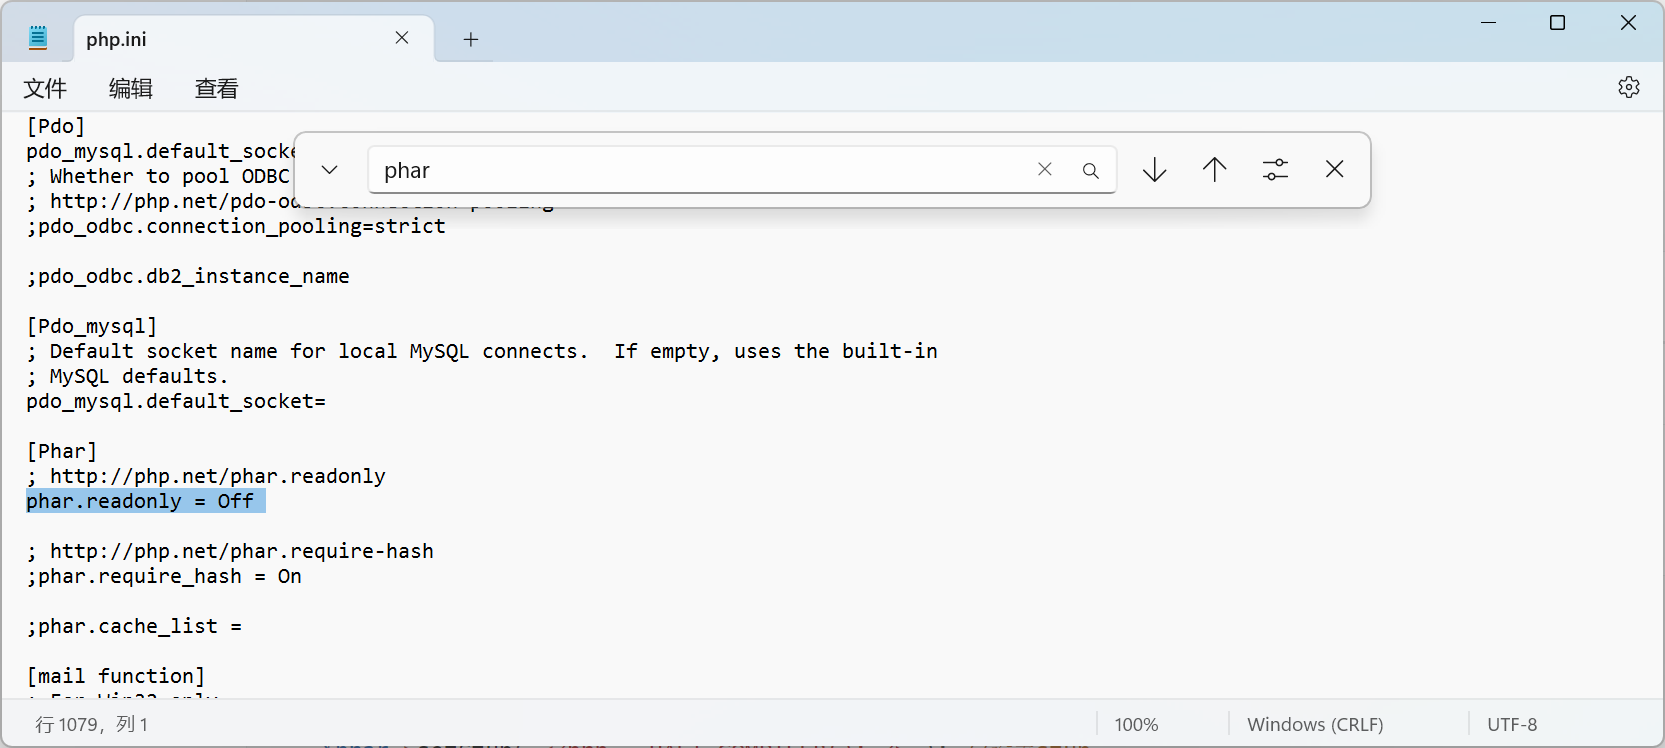The height and width of the screenshot is (748, 1665).
Task: Click the Default socket name comment line
Action: (x=482, y=351)
